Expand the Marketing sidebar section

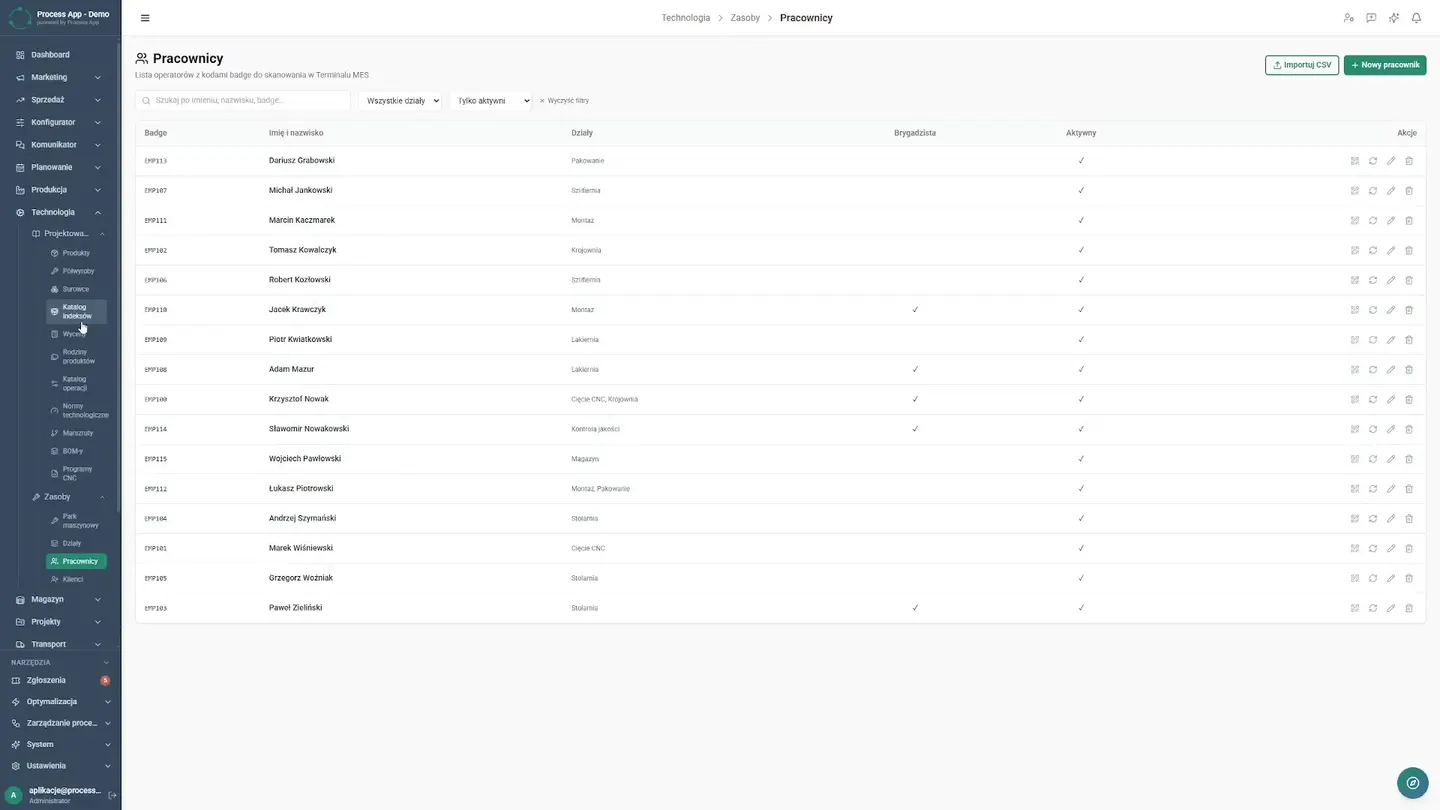click(x=60, y=77)
